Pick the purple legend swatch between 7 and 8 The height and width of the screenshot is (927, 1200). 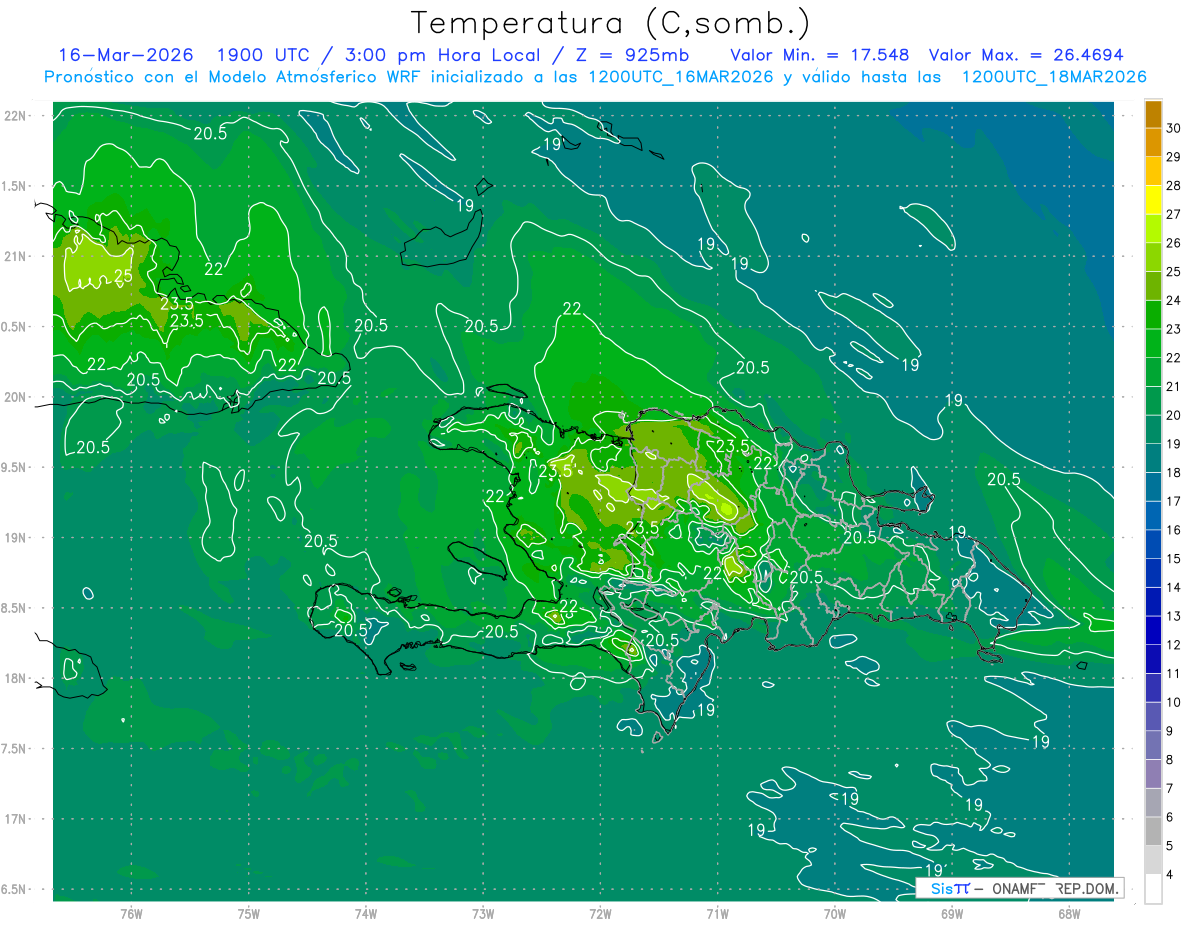(1153, 774)
